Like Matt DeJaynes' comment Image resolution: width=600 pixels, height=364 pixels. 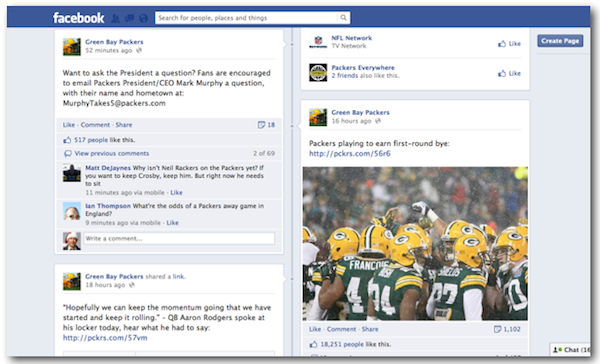(176, 193)
